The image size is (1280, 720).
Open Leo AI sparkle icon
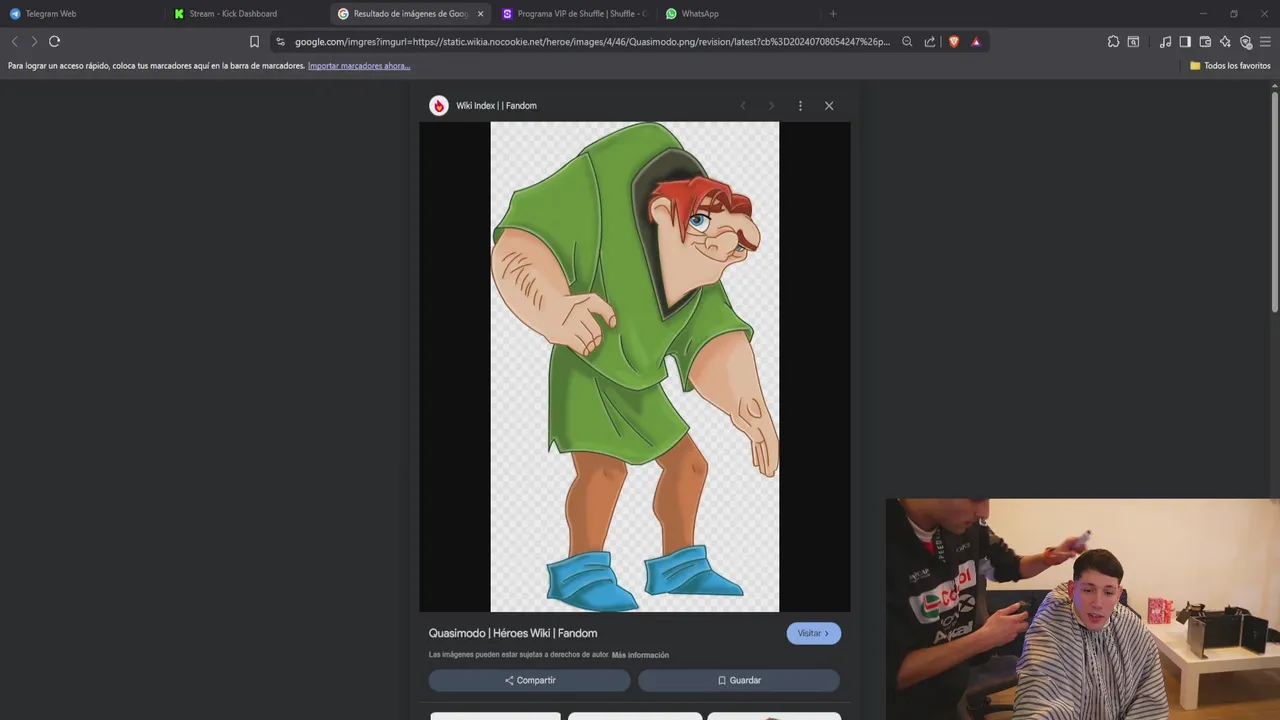point(1225,41)
